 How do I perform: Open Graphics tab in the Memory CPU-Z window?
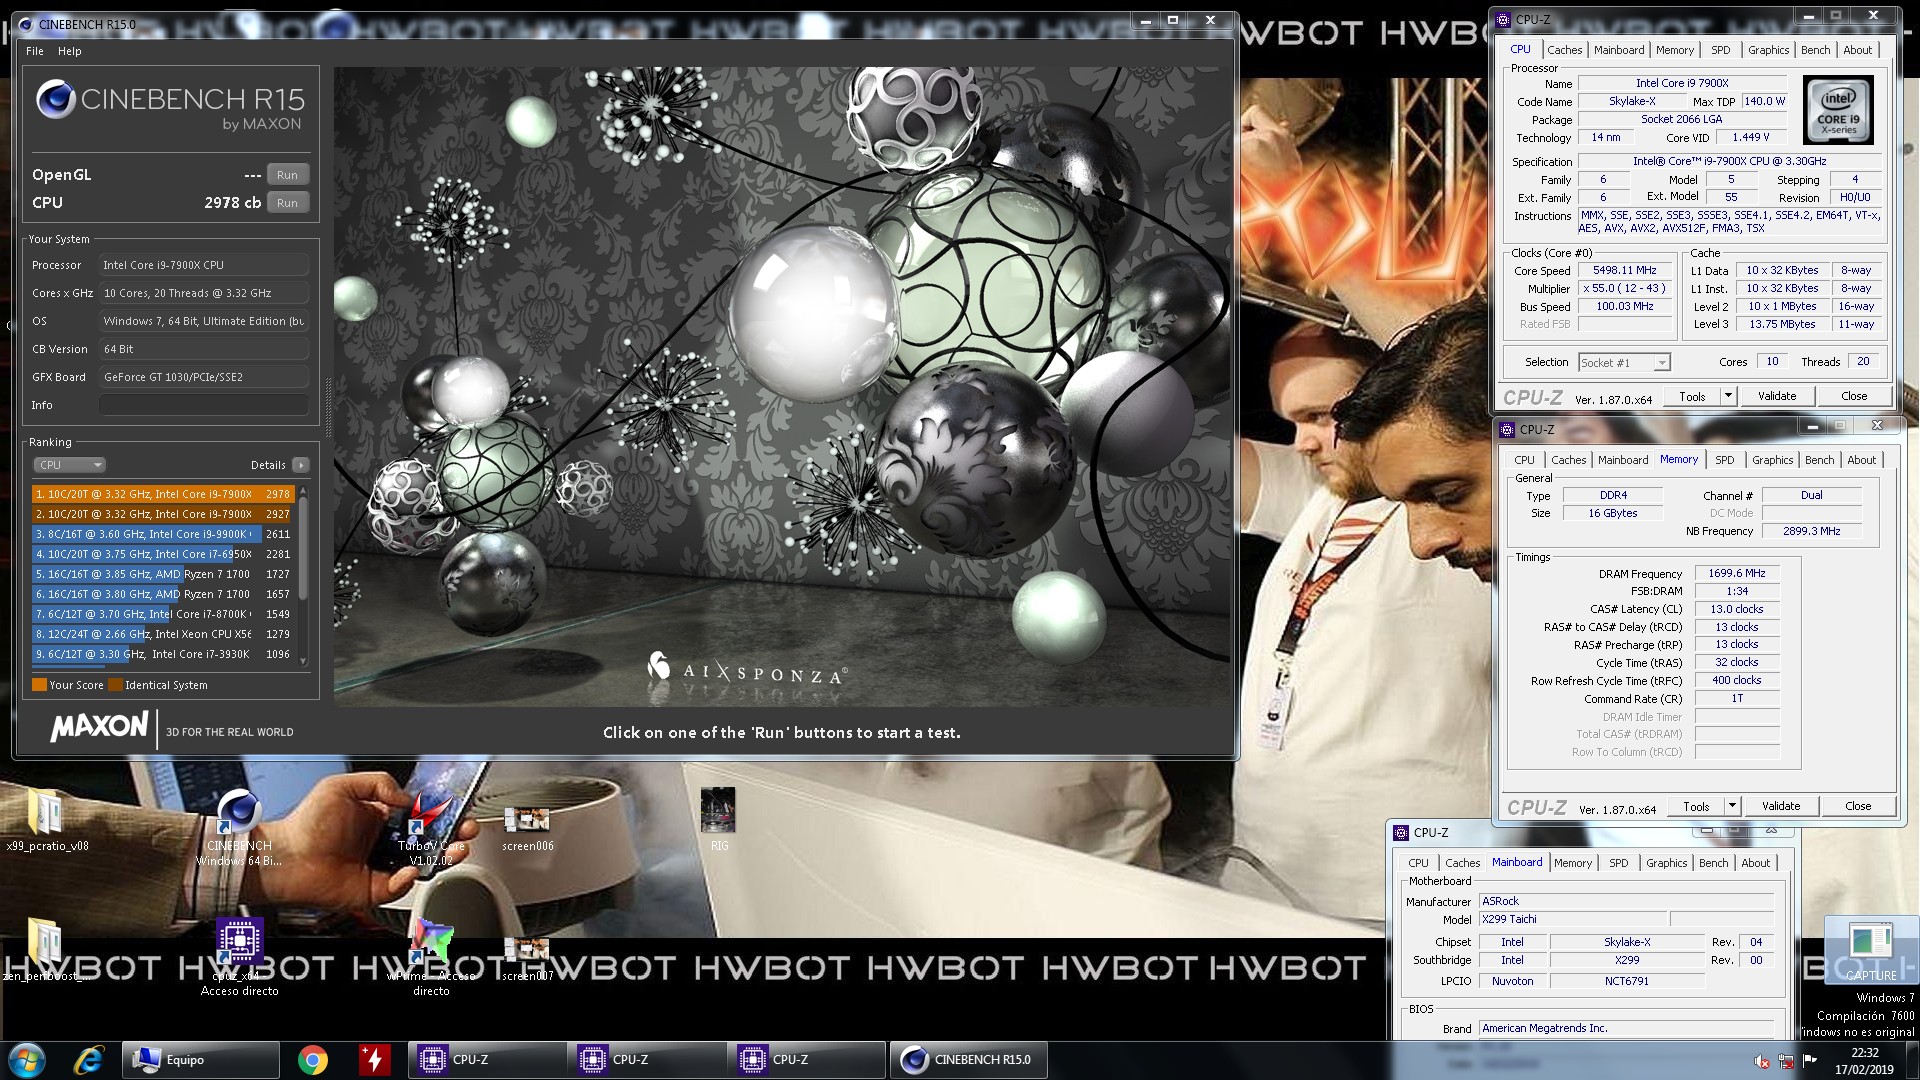[1772, 460]
